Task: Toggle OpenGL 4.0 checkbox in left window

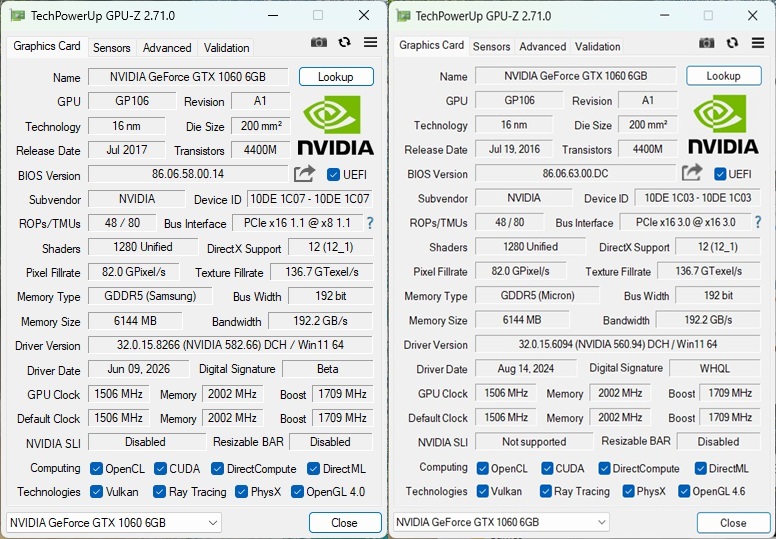Action: point(297,491)
